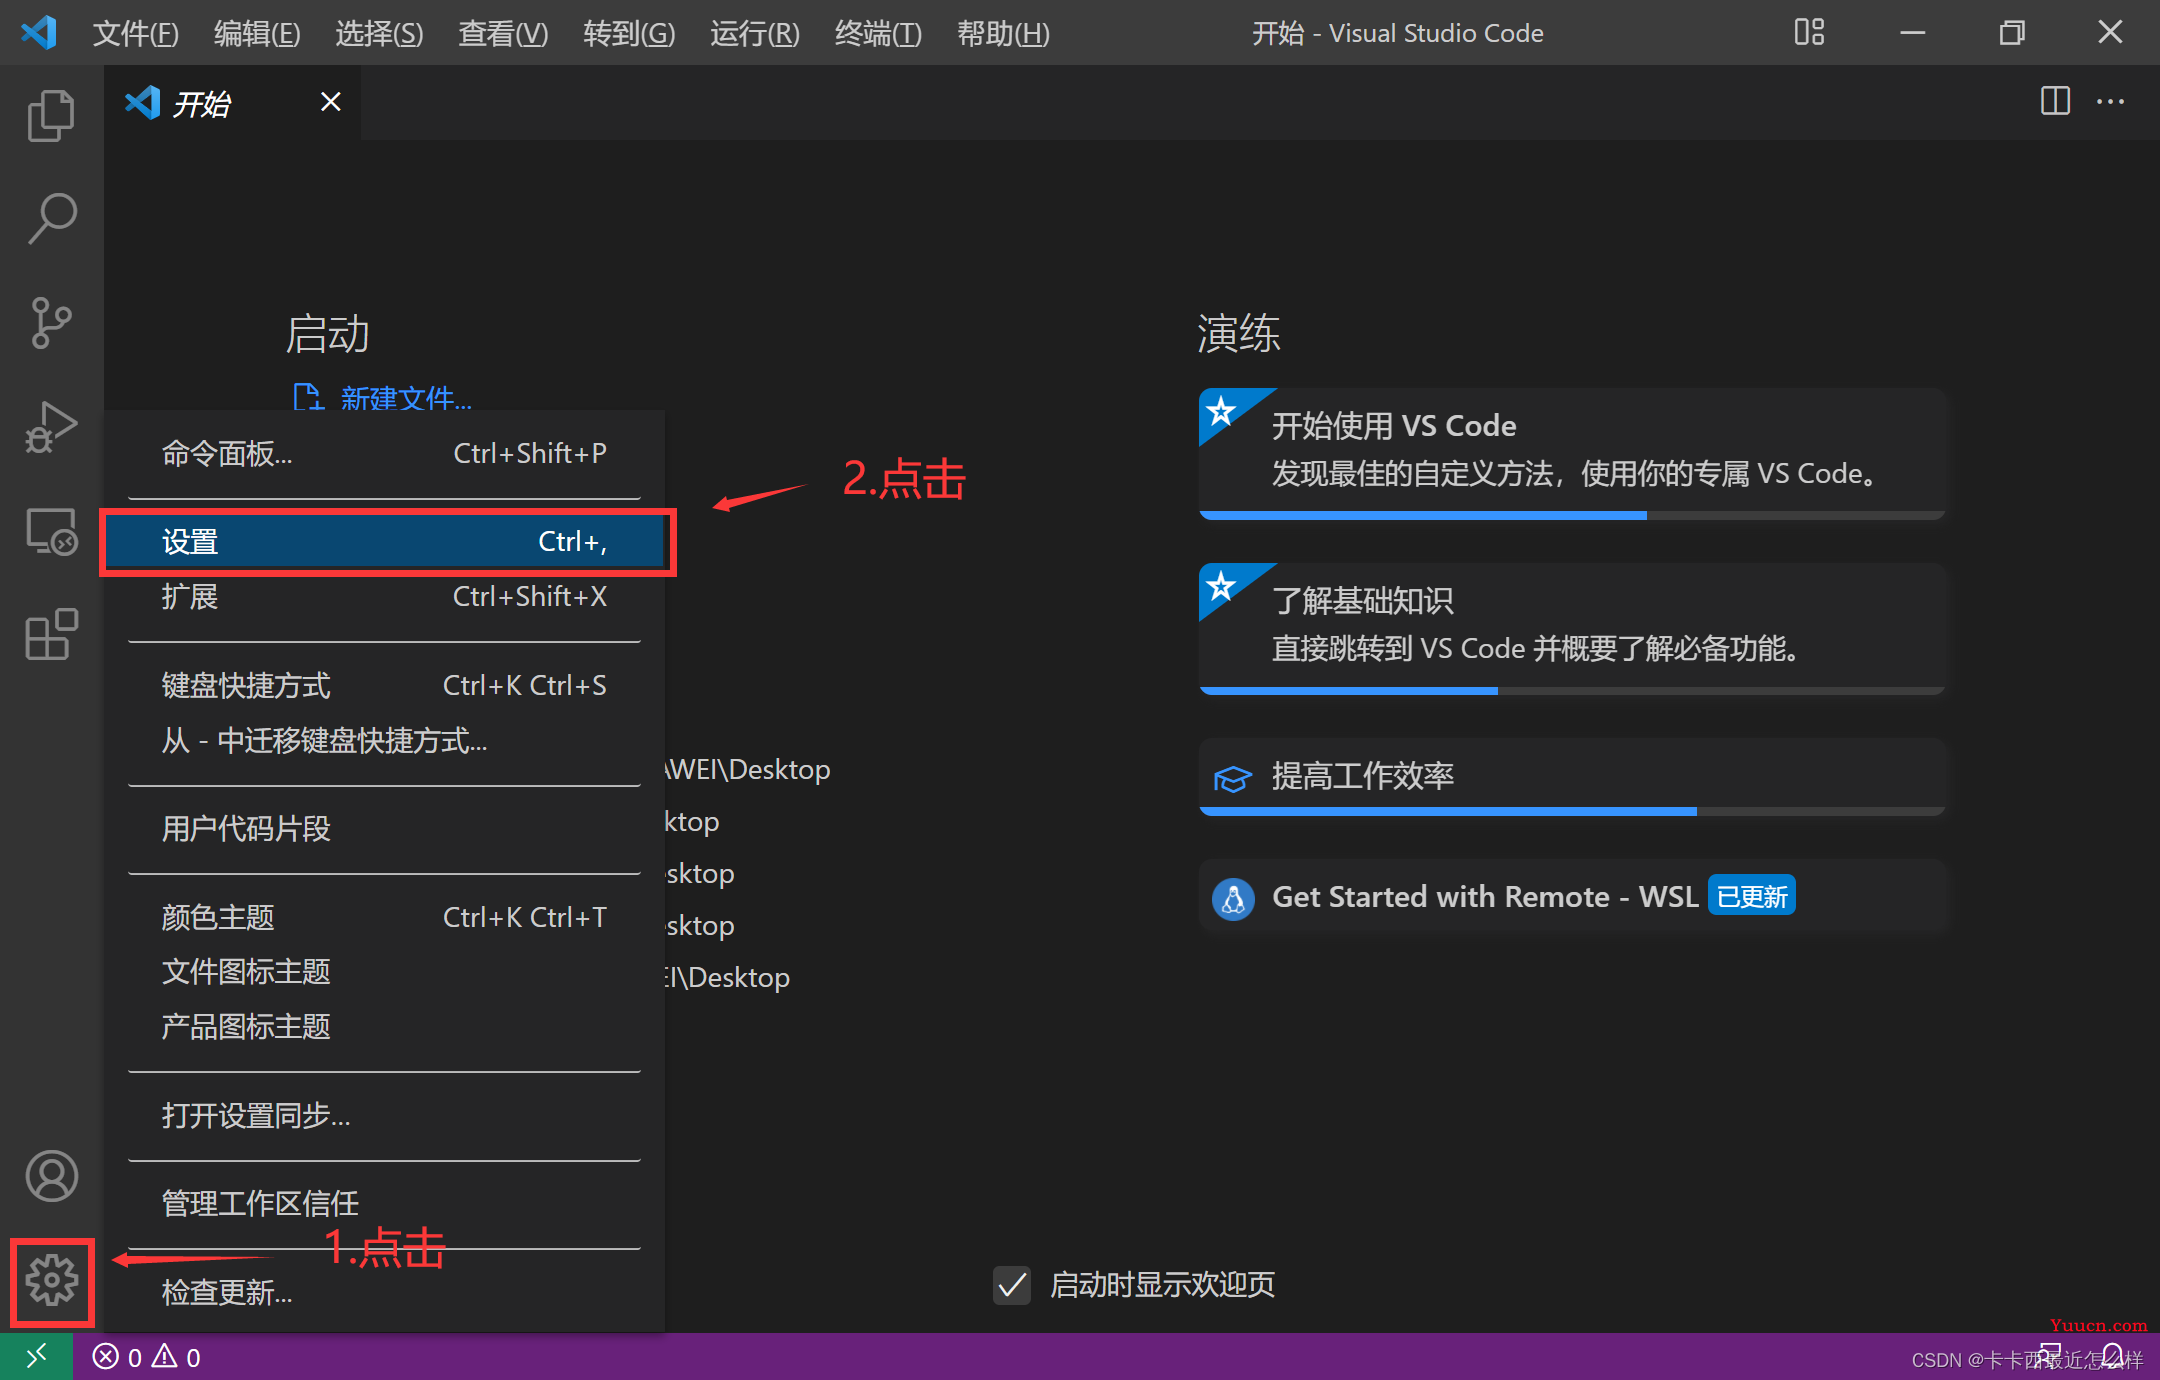This screenshot has height=1380, width=2160.
Task: Switch to the 开始 editor tab
Action: [232, 102]
